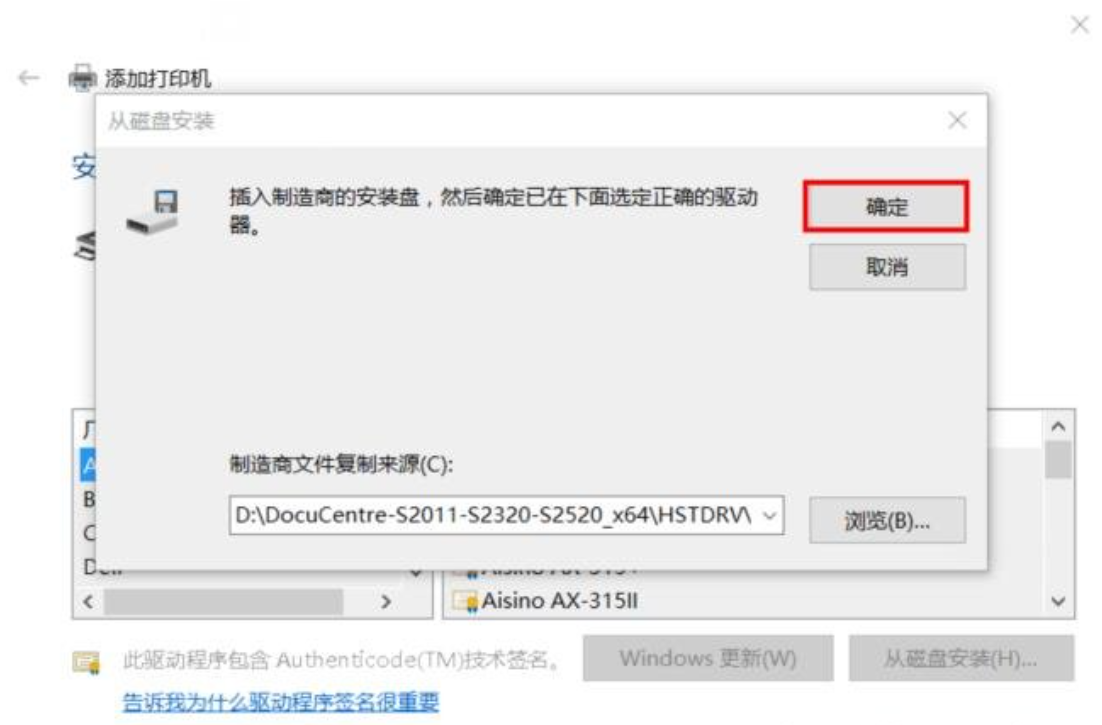Click the floppy disk drive icon

click(153, 212)
